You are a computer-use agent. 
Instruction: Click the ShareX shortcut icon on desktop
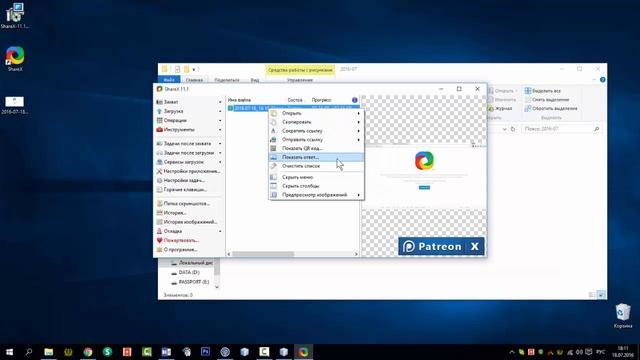[15, 59]
